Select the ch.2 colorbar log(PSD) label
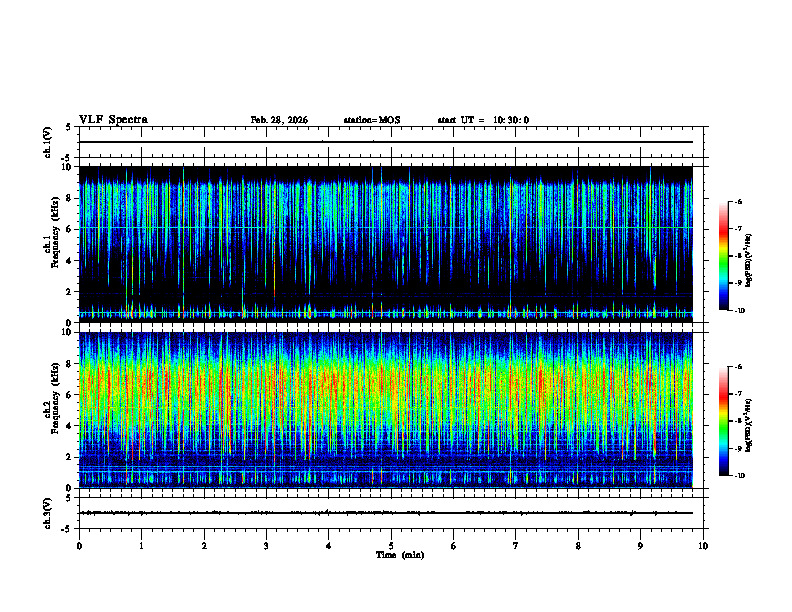Image resolution: width=792 pixels, height=612 pixels. click(749, 426)
